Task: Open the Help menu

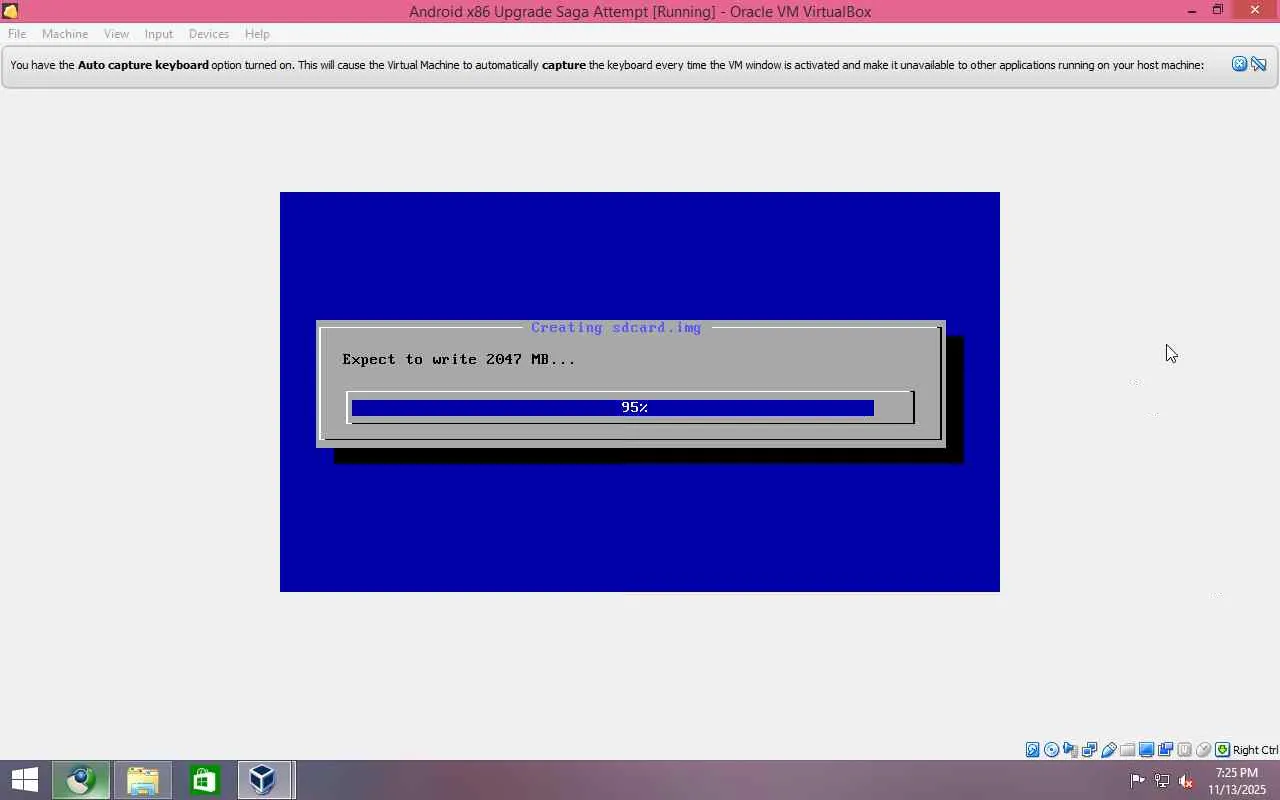Action: (257, 34)
